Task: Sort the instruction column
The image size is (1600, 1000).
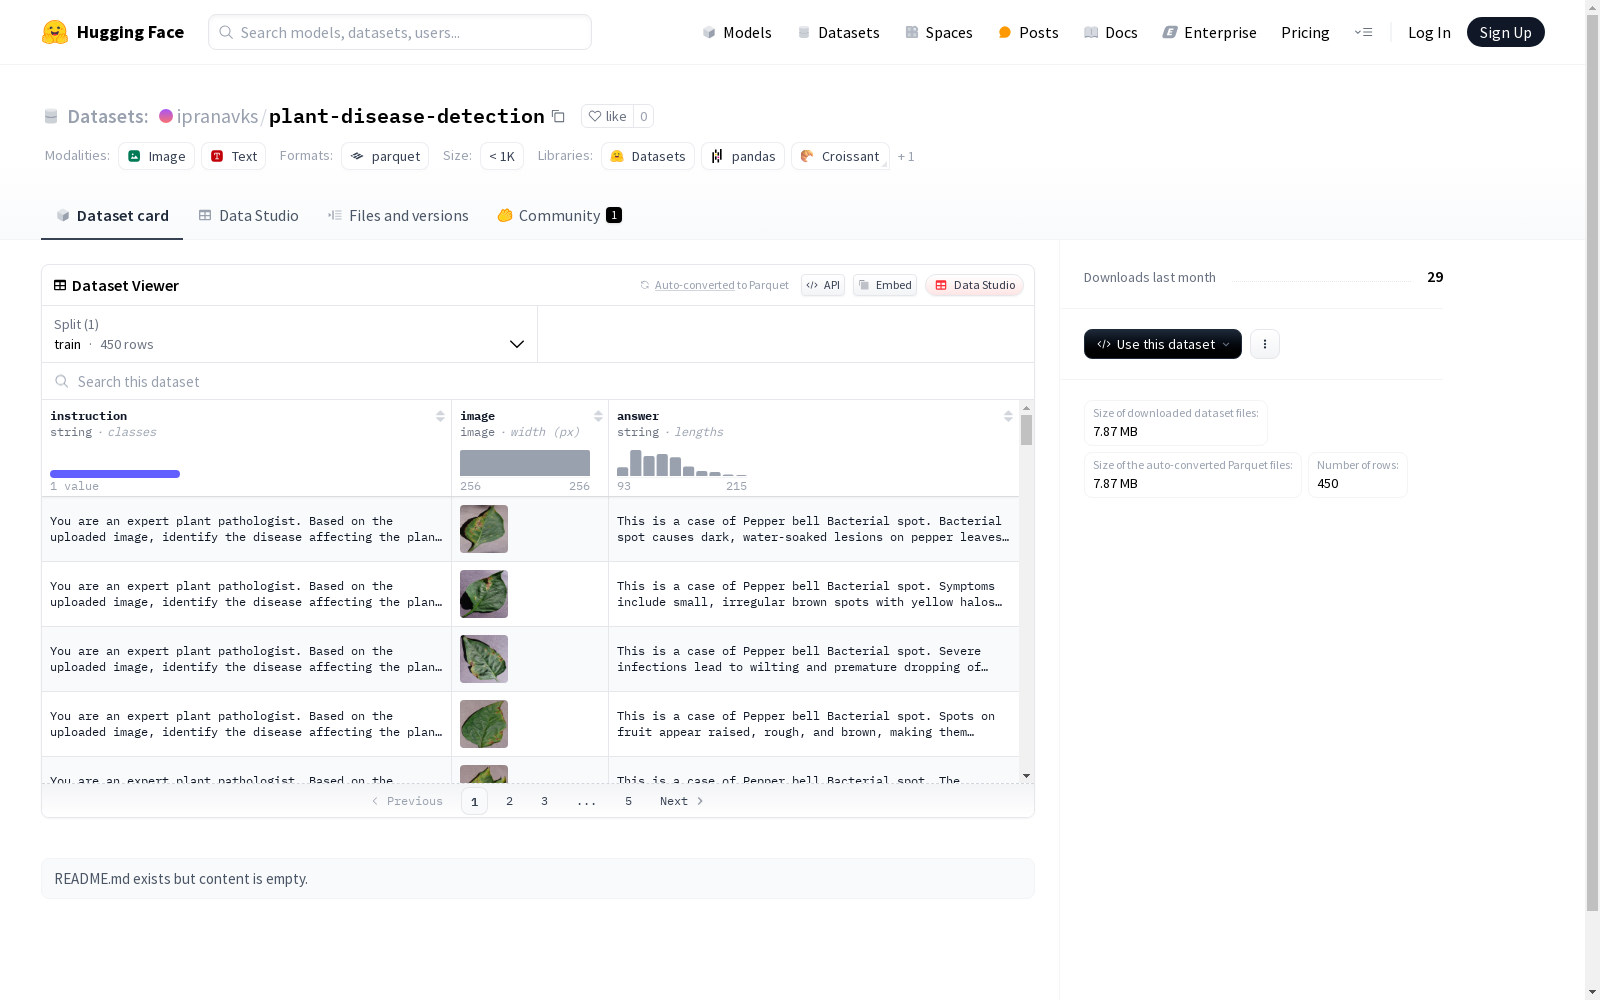Action: click(440, 416)
